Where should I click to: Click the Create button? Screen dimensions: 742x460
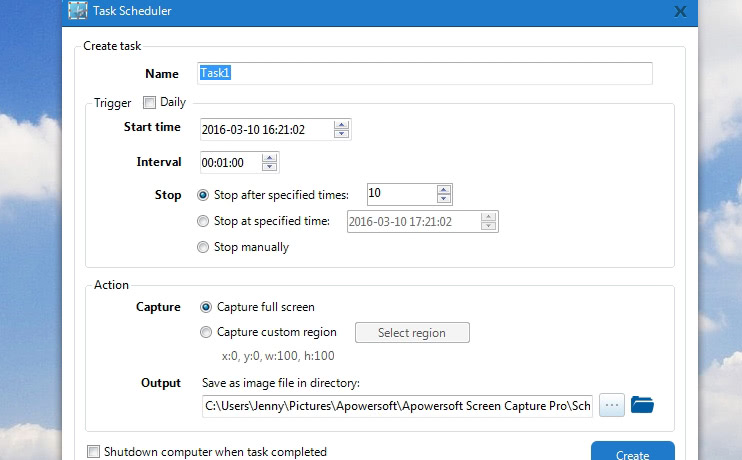pyautogui.click(x=633, y=451)
